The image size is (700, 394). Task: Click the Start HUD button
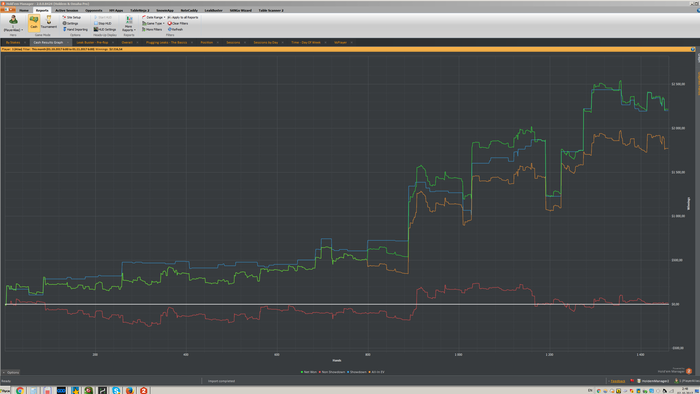(x=103, y=17)
